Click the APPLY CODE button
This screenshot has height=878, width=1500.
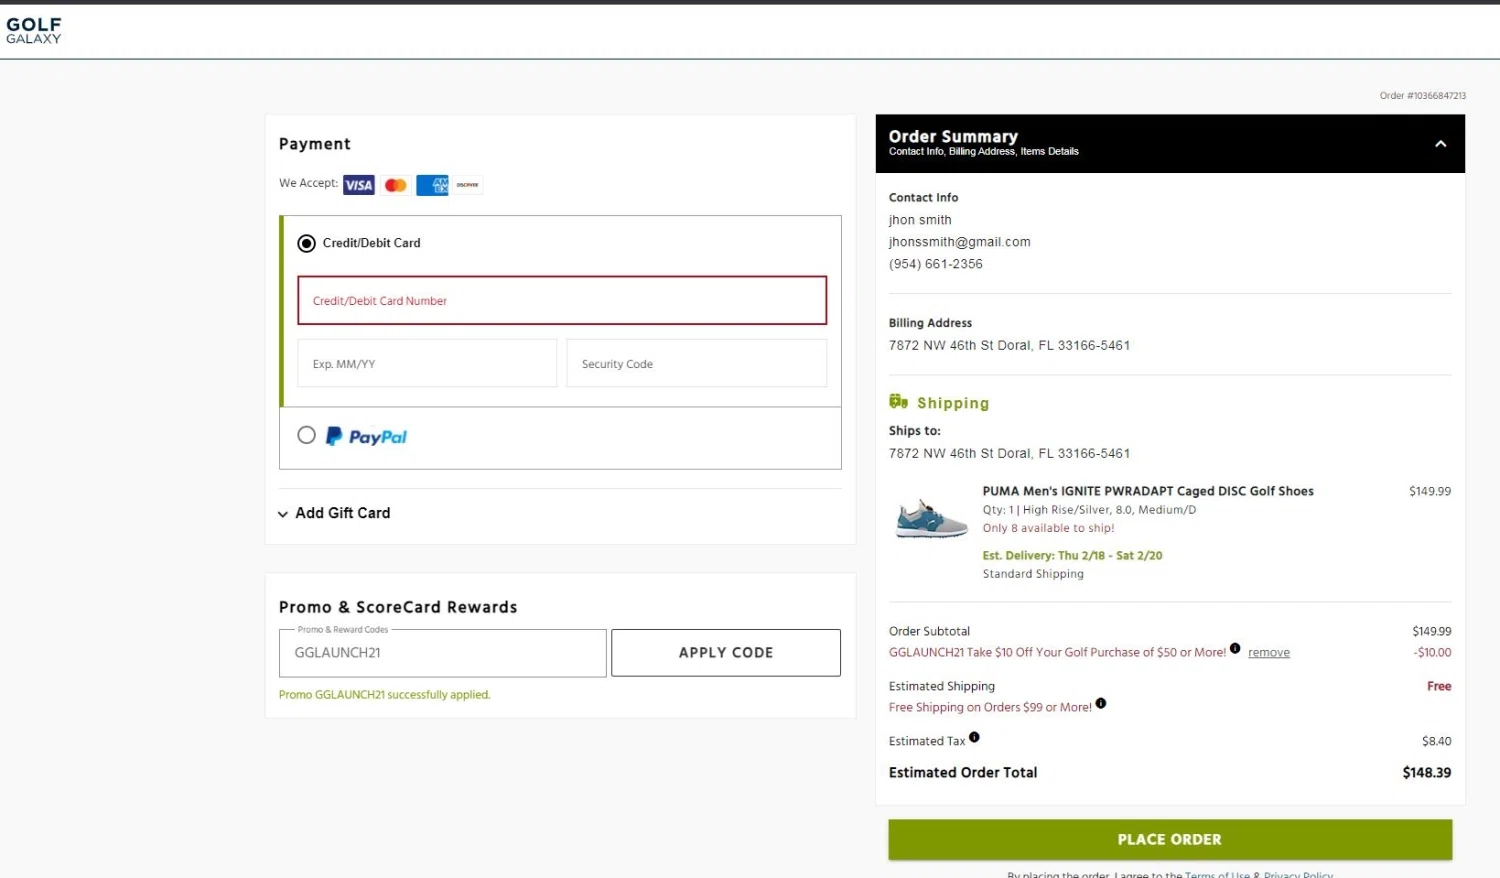tap(726, 653)
